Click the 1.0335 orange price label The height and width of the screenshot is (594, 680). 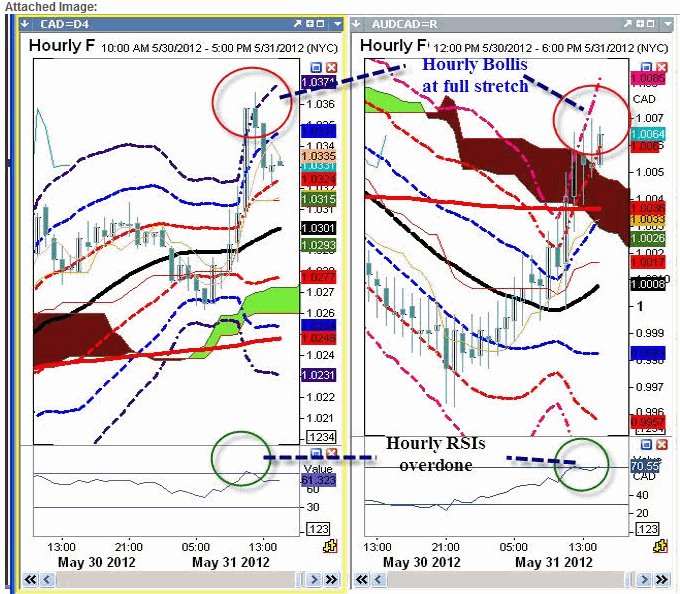(318, 156)
